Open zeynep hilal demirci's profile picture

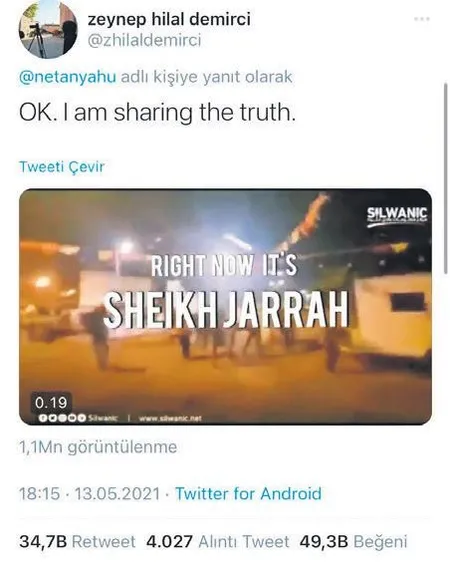coord(48,30)
